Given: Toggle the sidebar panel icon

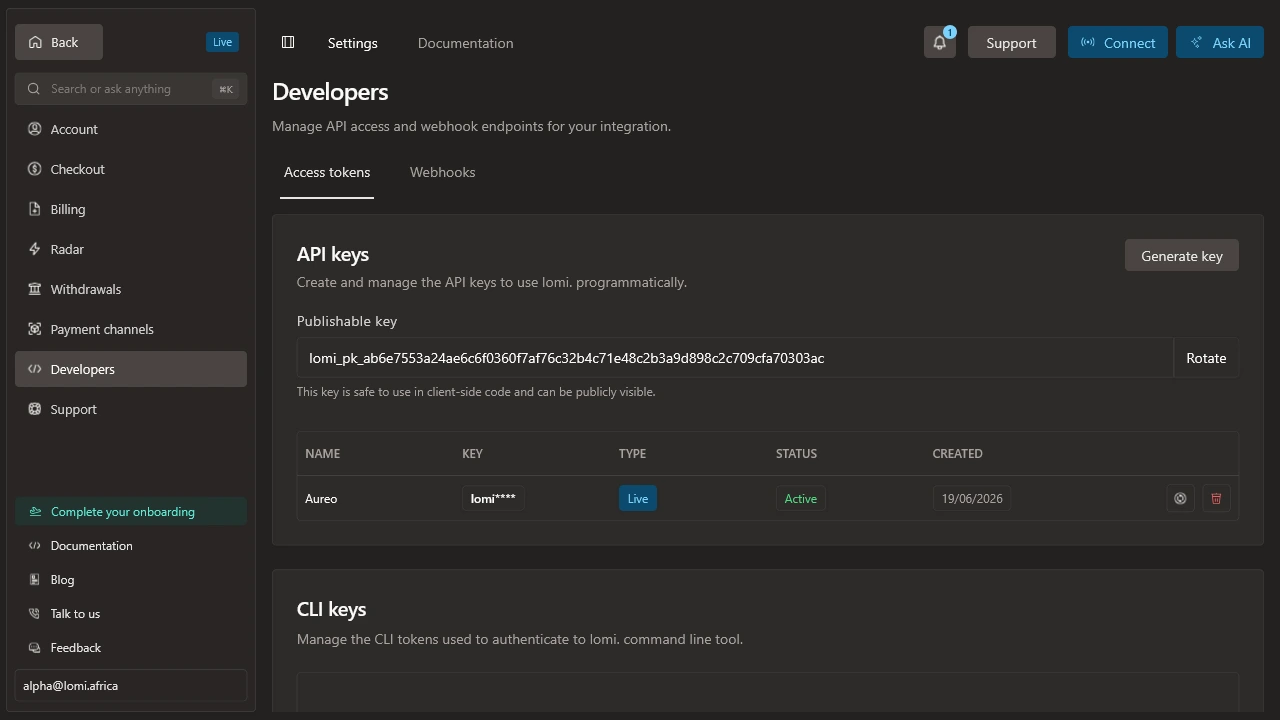Looking at the screenshot, I should [x=288, y=42].
